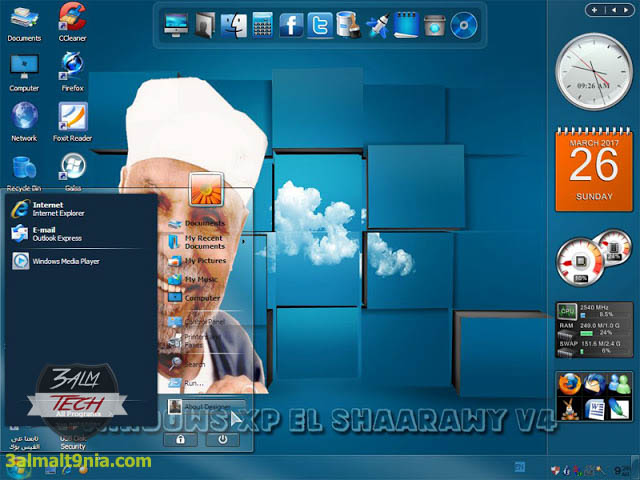Open My Pictures in the Start menu

point(198,260)
